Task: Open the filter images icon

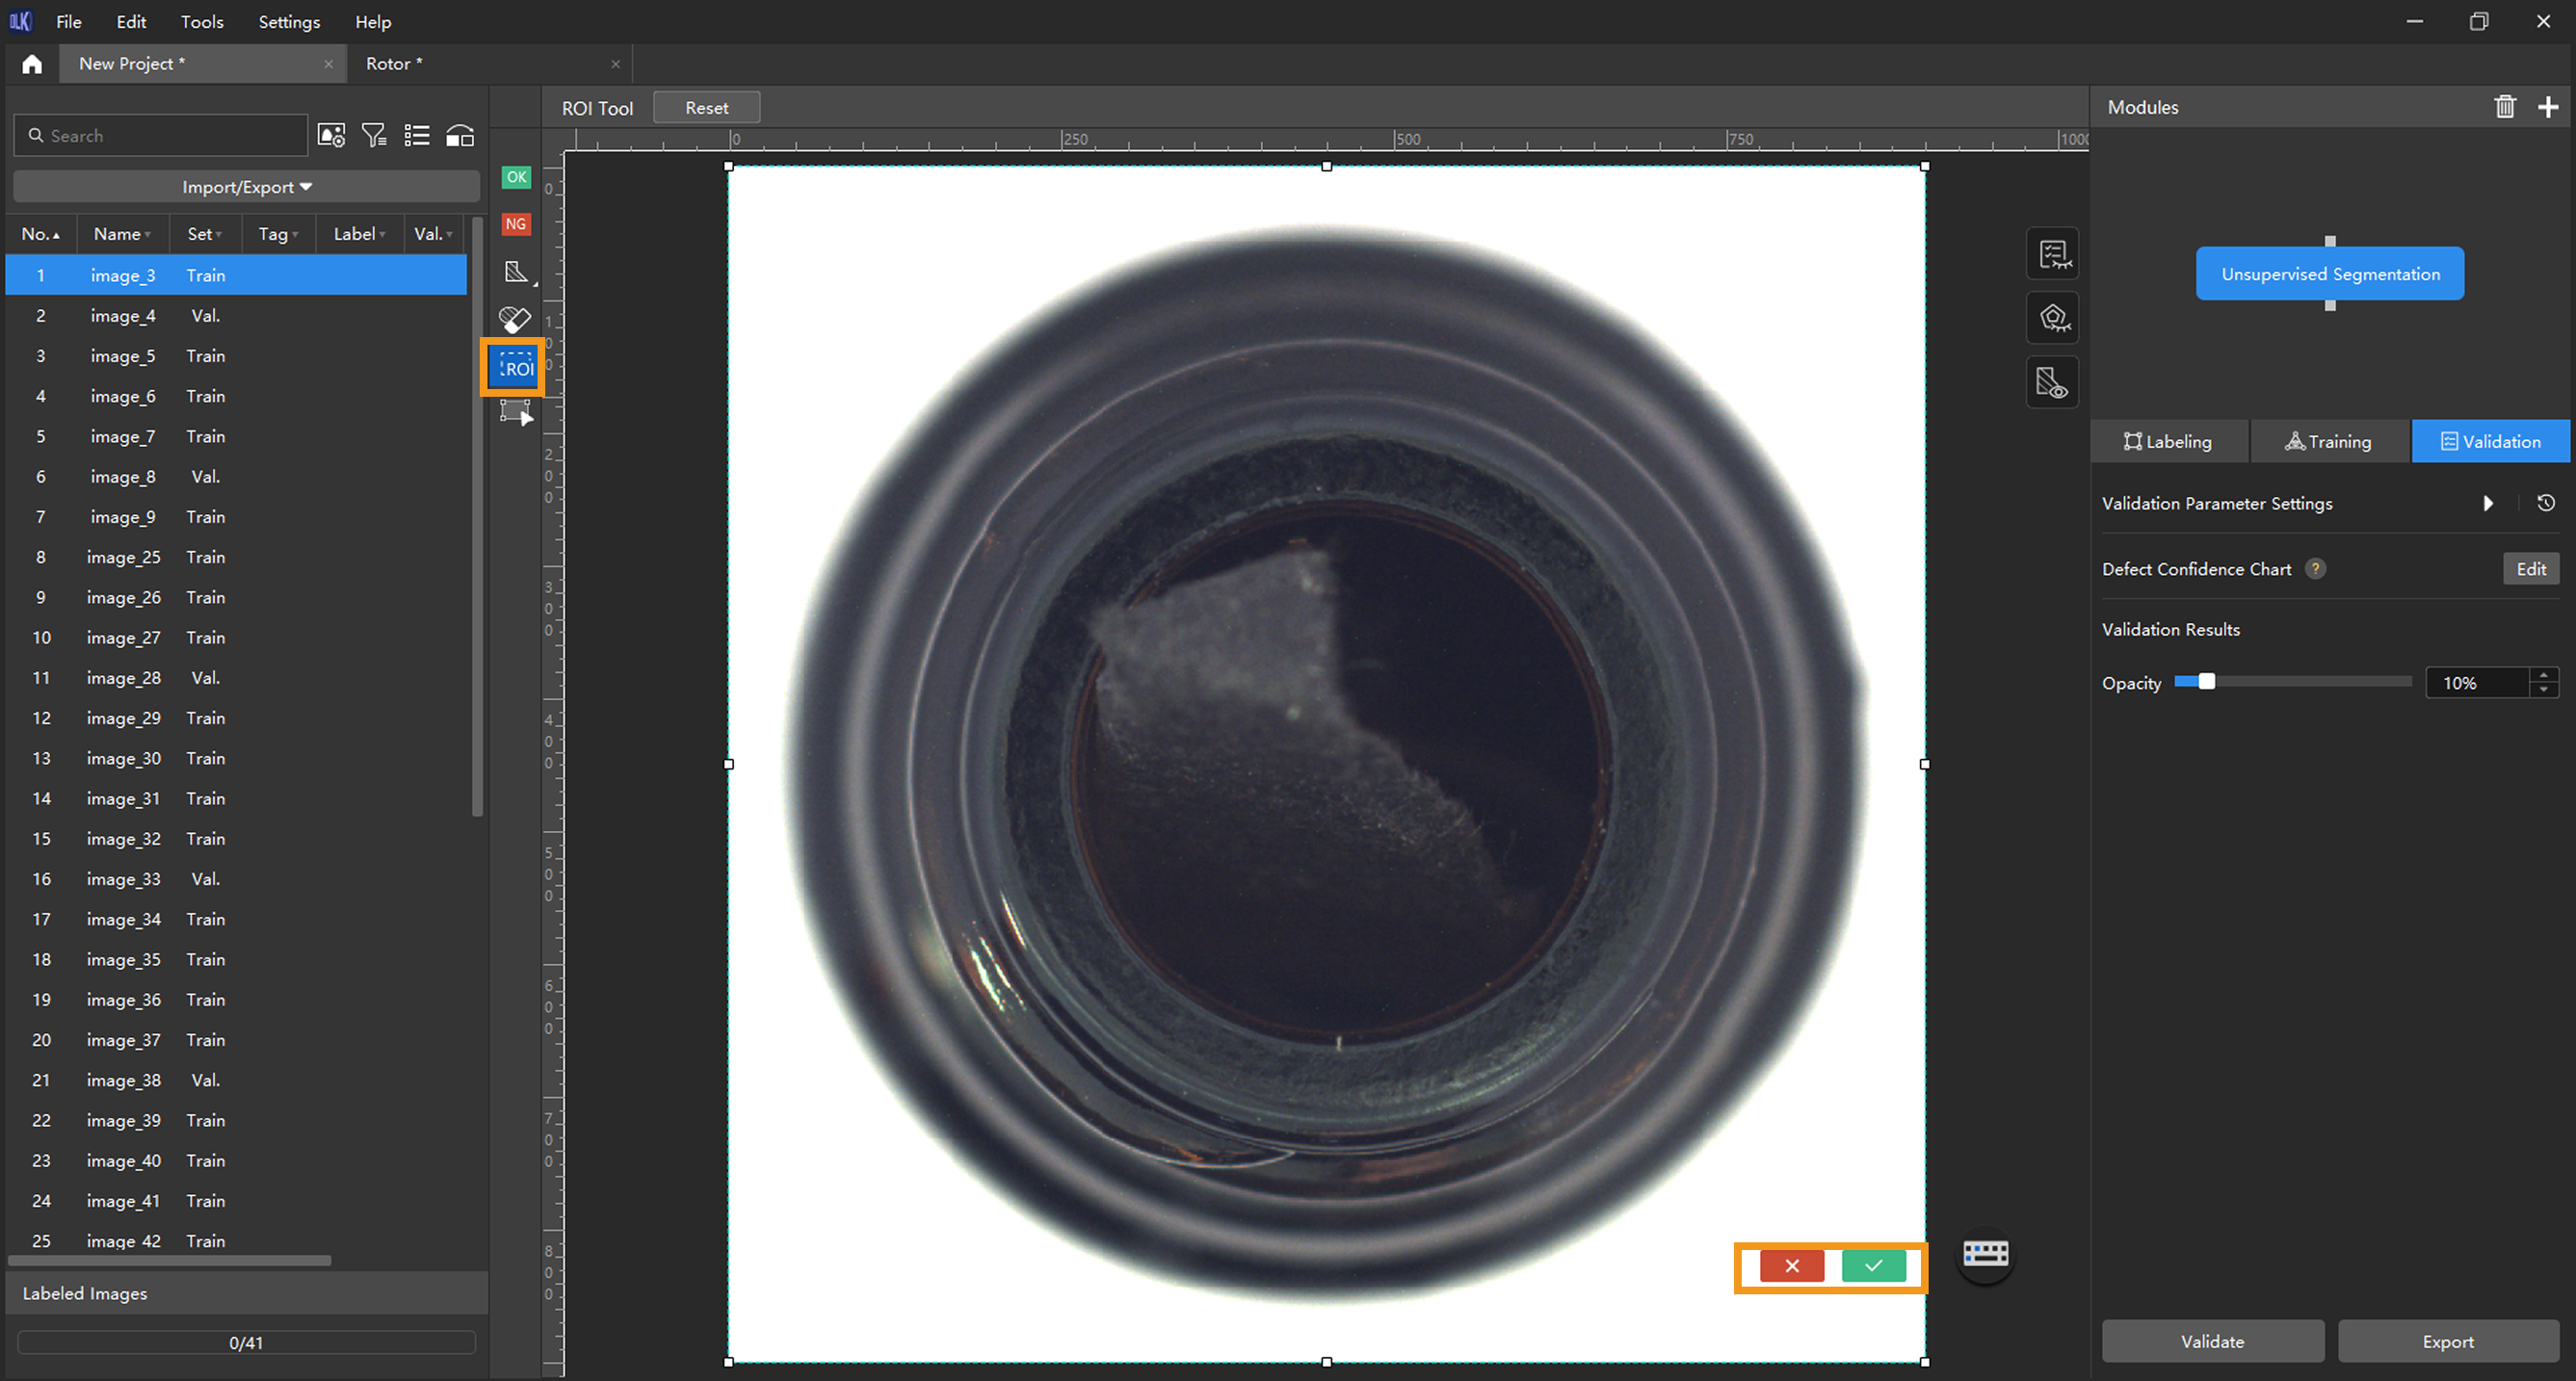Action: pyautogui.click(x=374, y=135)
